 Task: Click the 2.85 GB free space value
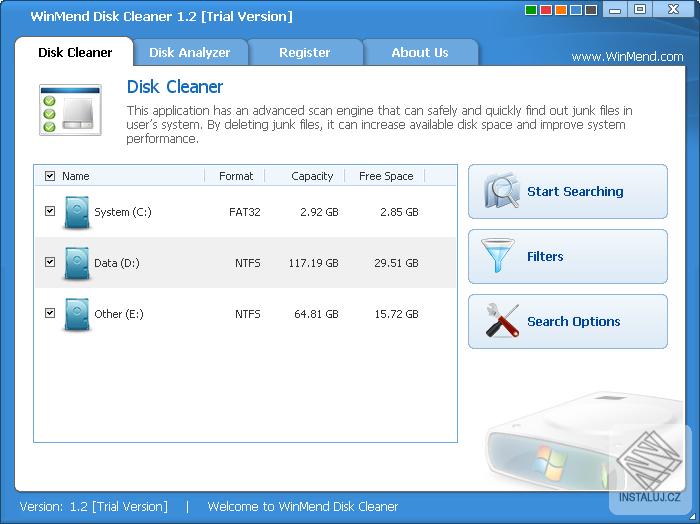click(x=399, y=212)
